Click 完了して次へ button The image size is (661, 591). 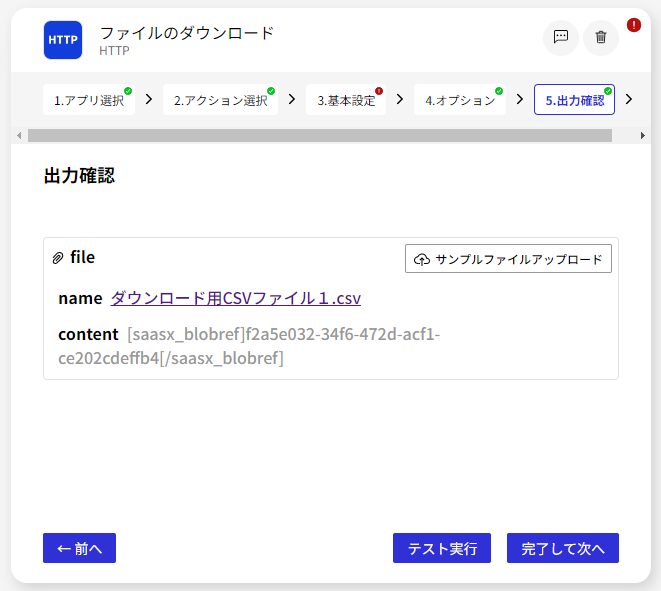(x=563, y=548)
